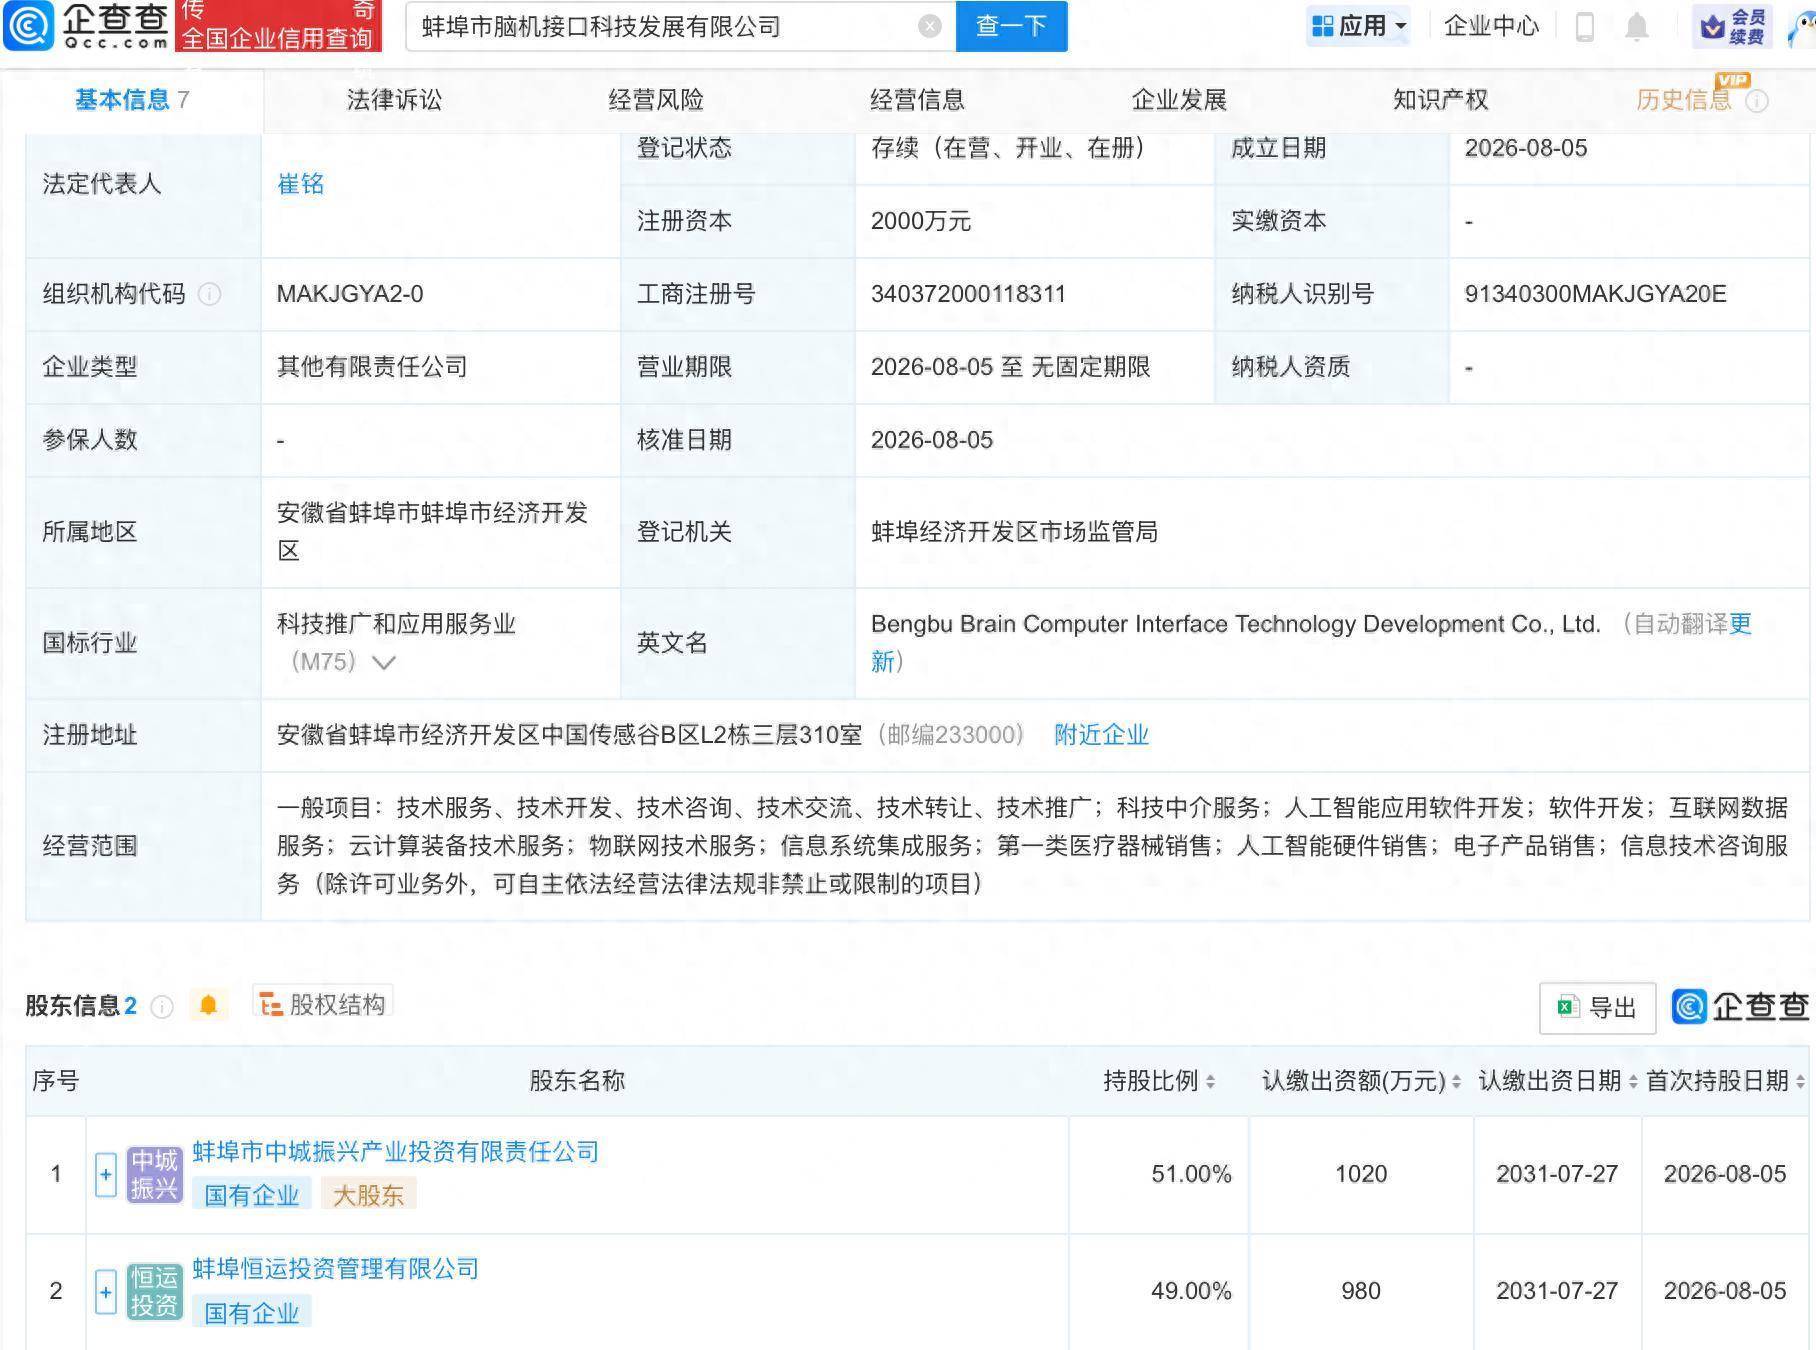The height and width of the screenshot is (1350, 1816).
Task: Select the 980 subscribed capital cell
Action: tap(1361, 1291)
